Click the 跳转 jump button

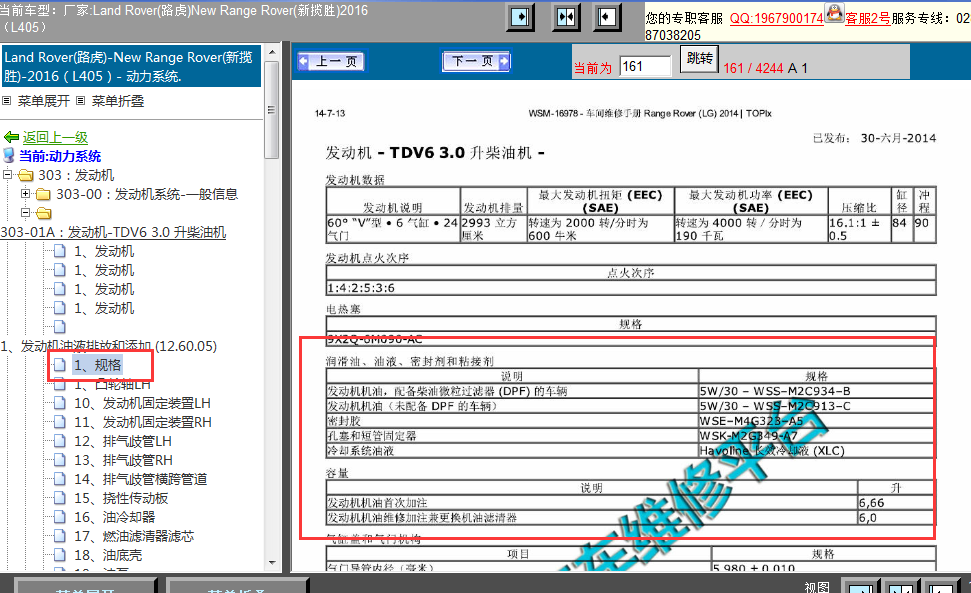click(699, 59)
